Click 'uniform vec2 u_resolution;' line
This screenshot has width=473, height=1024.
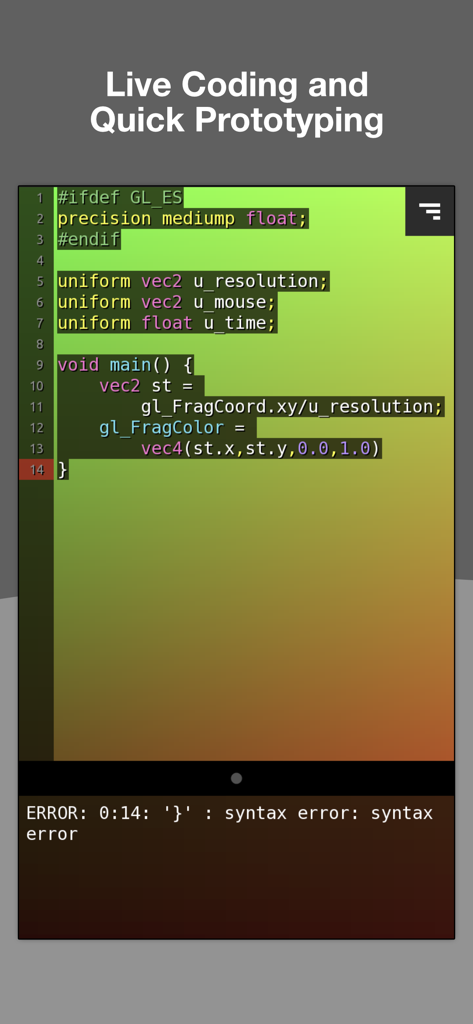(193, 281)
